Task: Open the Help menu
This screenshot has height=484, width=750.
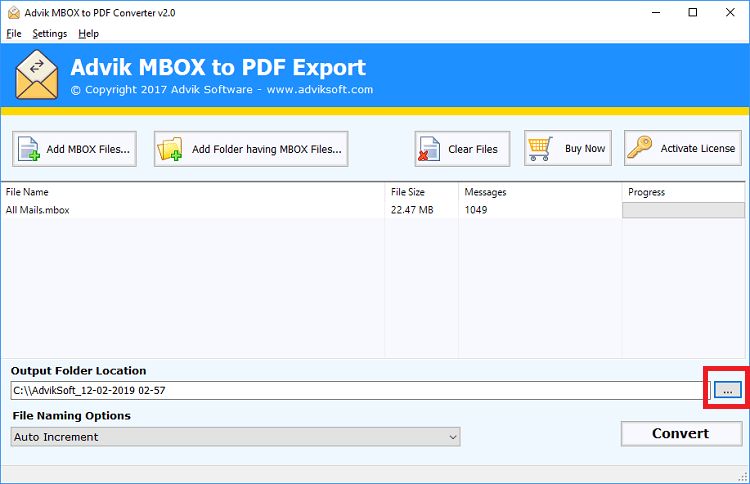Action: click(x=88, y=33)
